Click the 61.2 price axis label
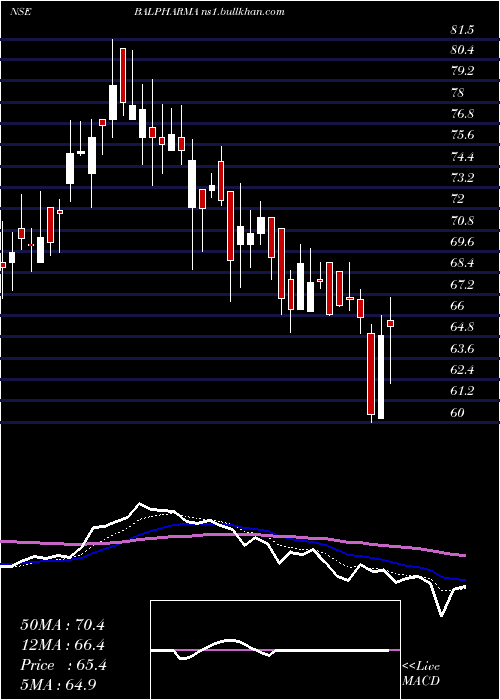The width and height of the screenshot is (500, 700). [x=462, y=391]
